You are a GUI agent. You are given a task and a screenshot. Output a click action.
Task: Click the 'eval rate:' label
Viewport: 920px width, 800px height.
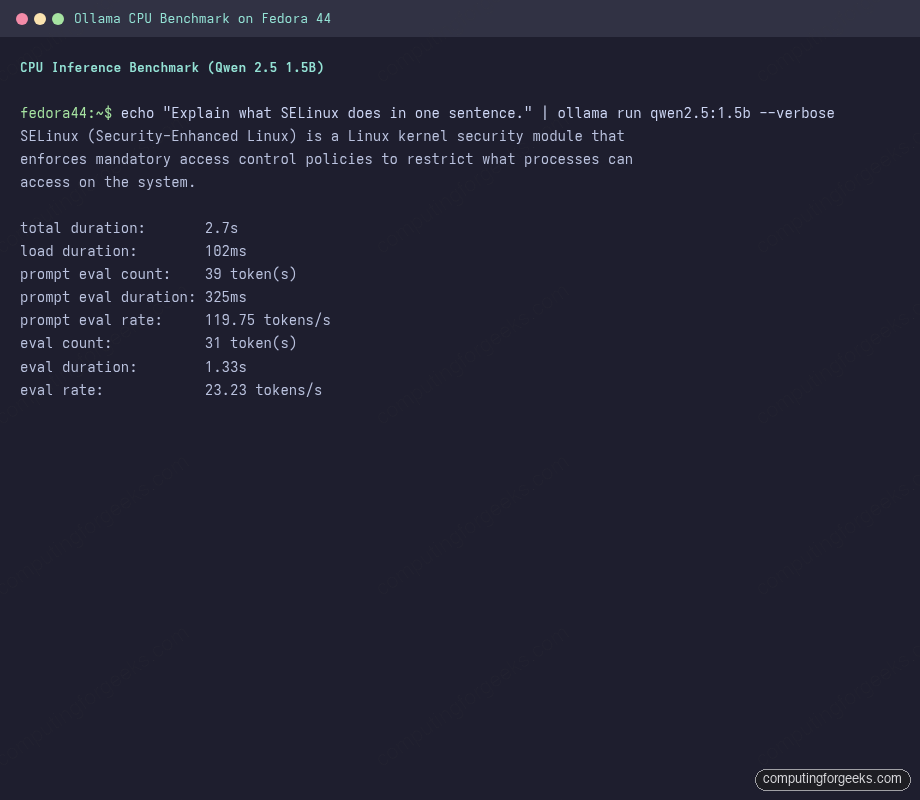[x=62, y=390]
